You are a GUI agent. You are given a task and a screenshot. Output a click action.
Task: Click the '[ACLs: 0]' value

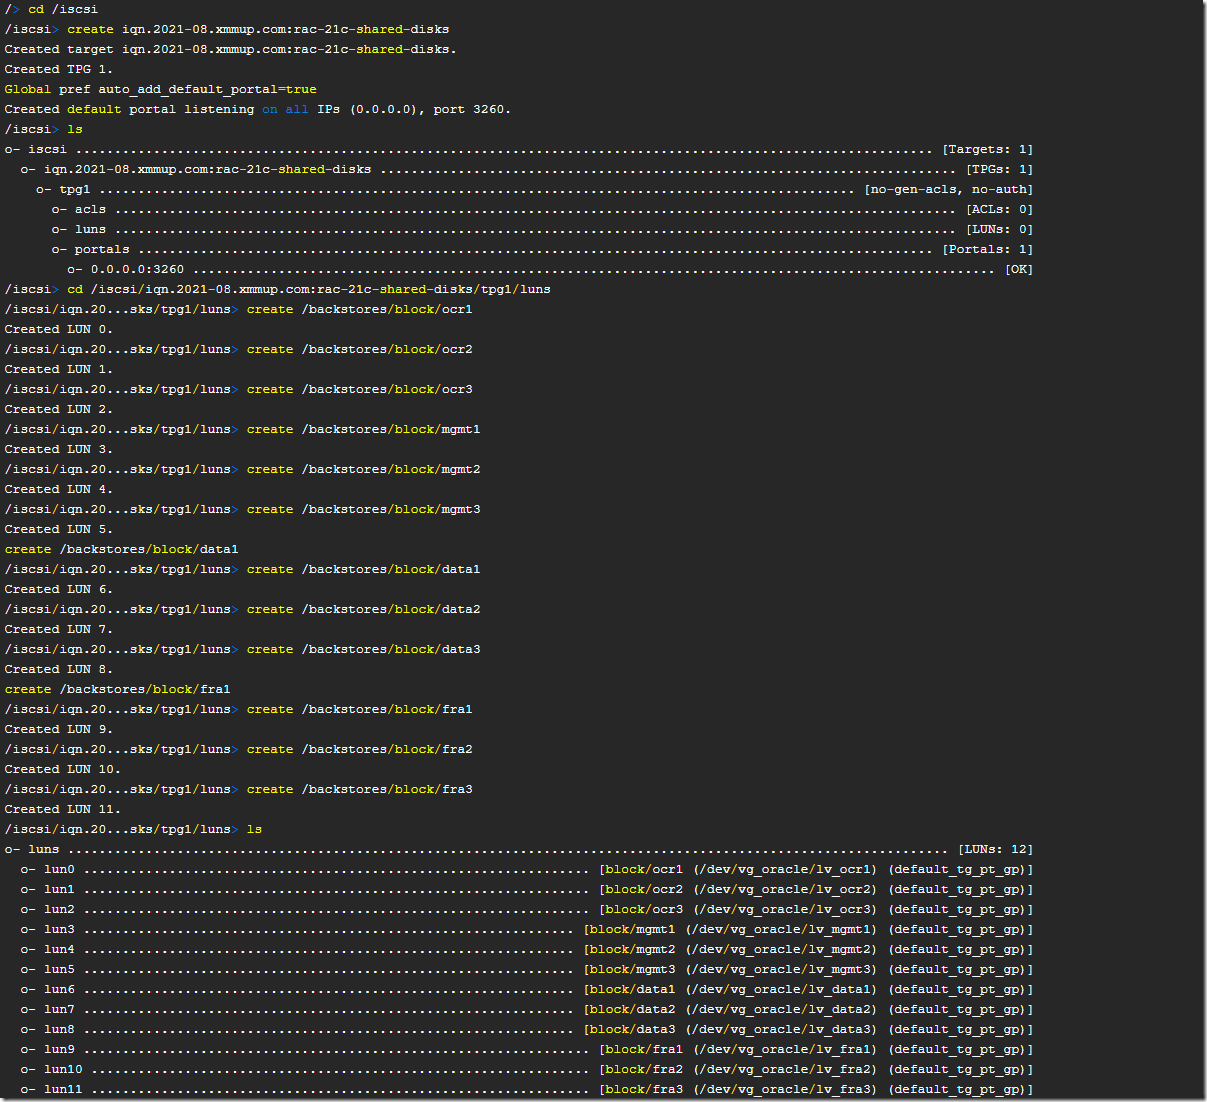click(999, 209)
